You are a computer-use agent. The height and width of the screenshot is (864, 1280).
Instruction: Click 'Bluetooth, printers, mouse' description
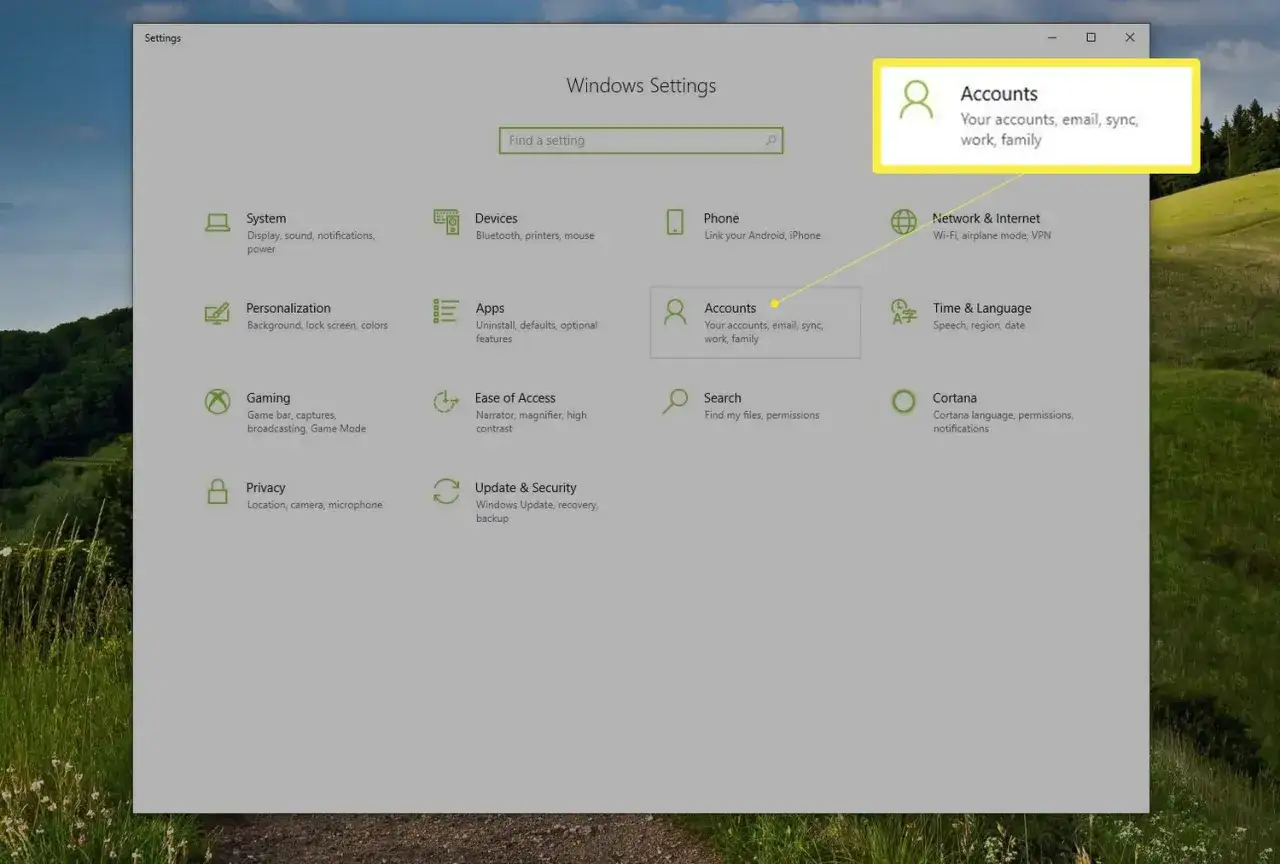pyautogui.click(x=535, y=236)
